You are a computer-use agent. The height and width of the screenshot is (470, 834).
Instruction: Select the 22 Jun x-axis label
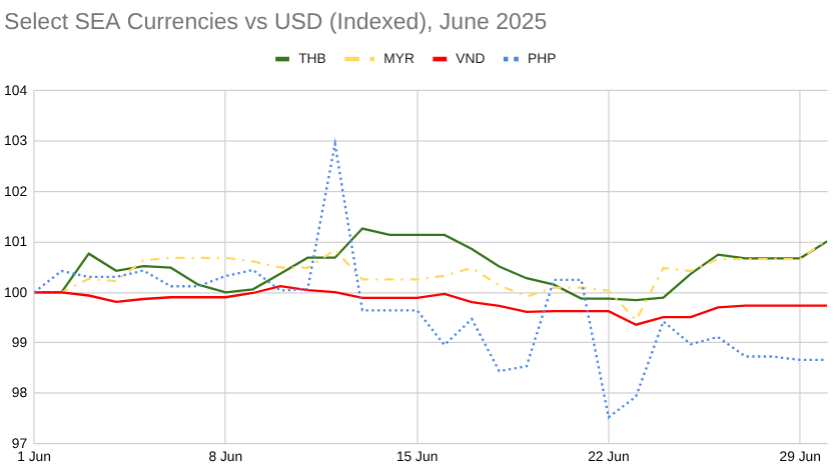608,458
